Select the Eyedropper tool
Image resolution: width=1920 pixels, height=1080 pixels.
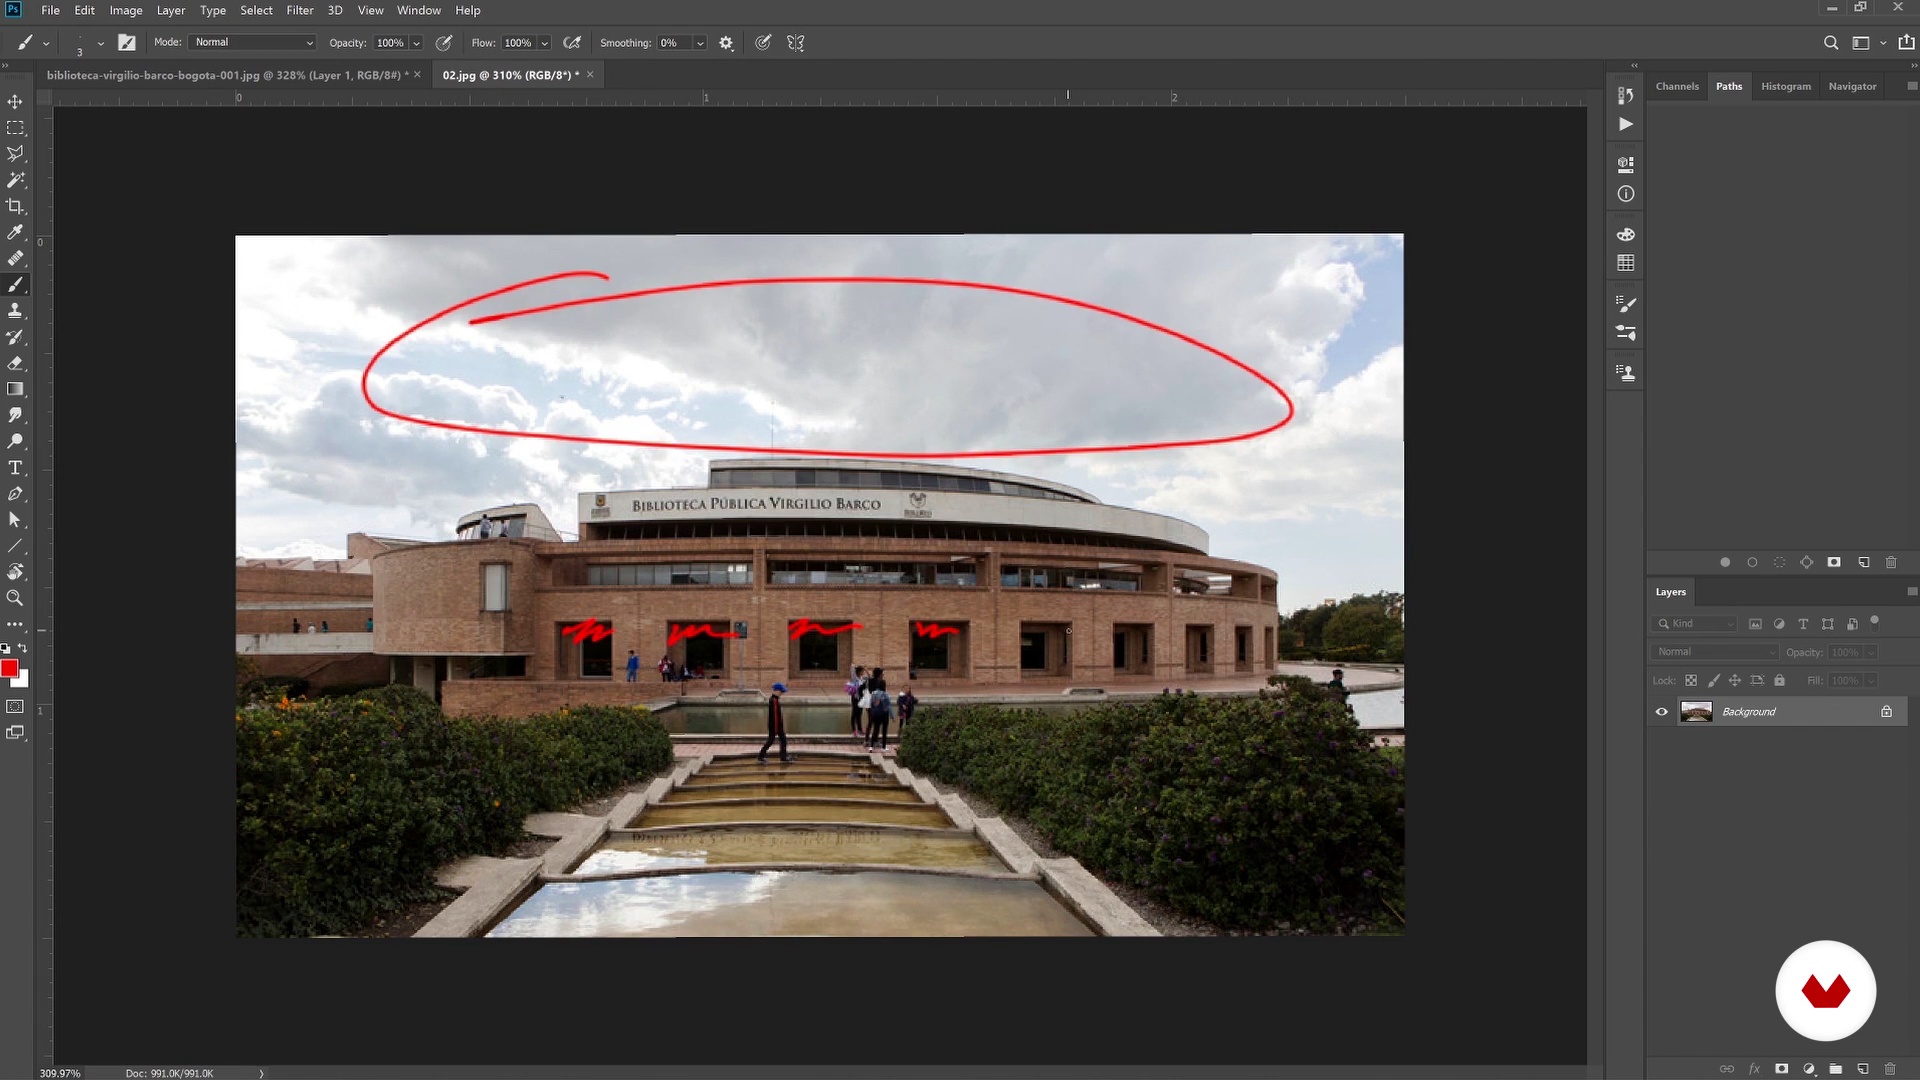(15, 232)
